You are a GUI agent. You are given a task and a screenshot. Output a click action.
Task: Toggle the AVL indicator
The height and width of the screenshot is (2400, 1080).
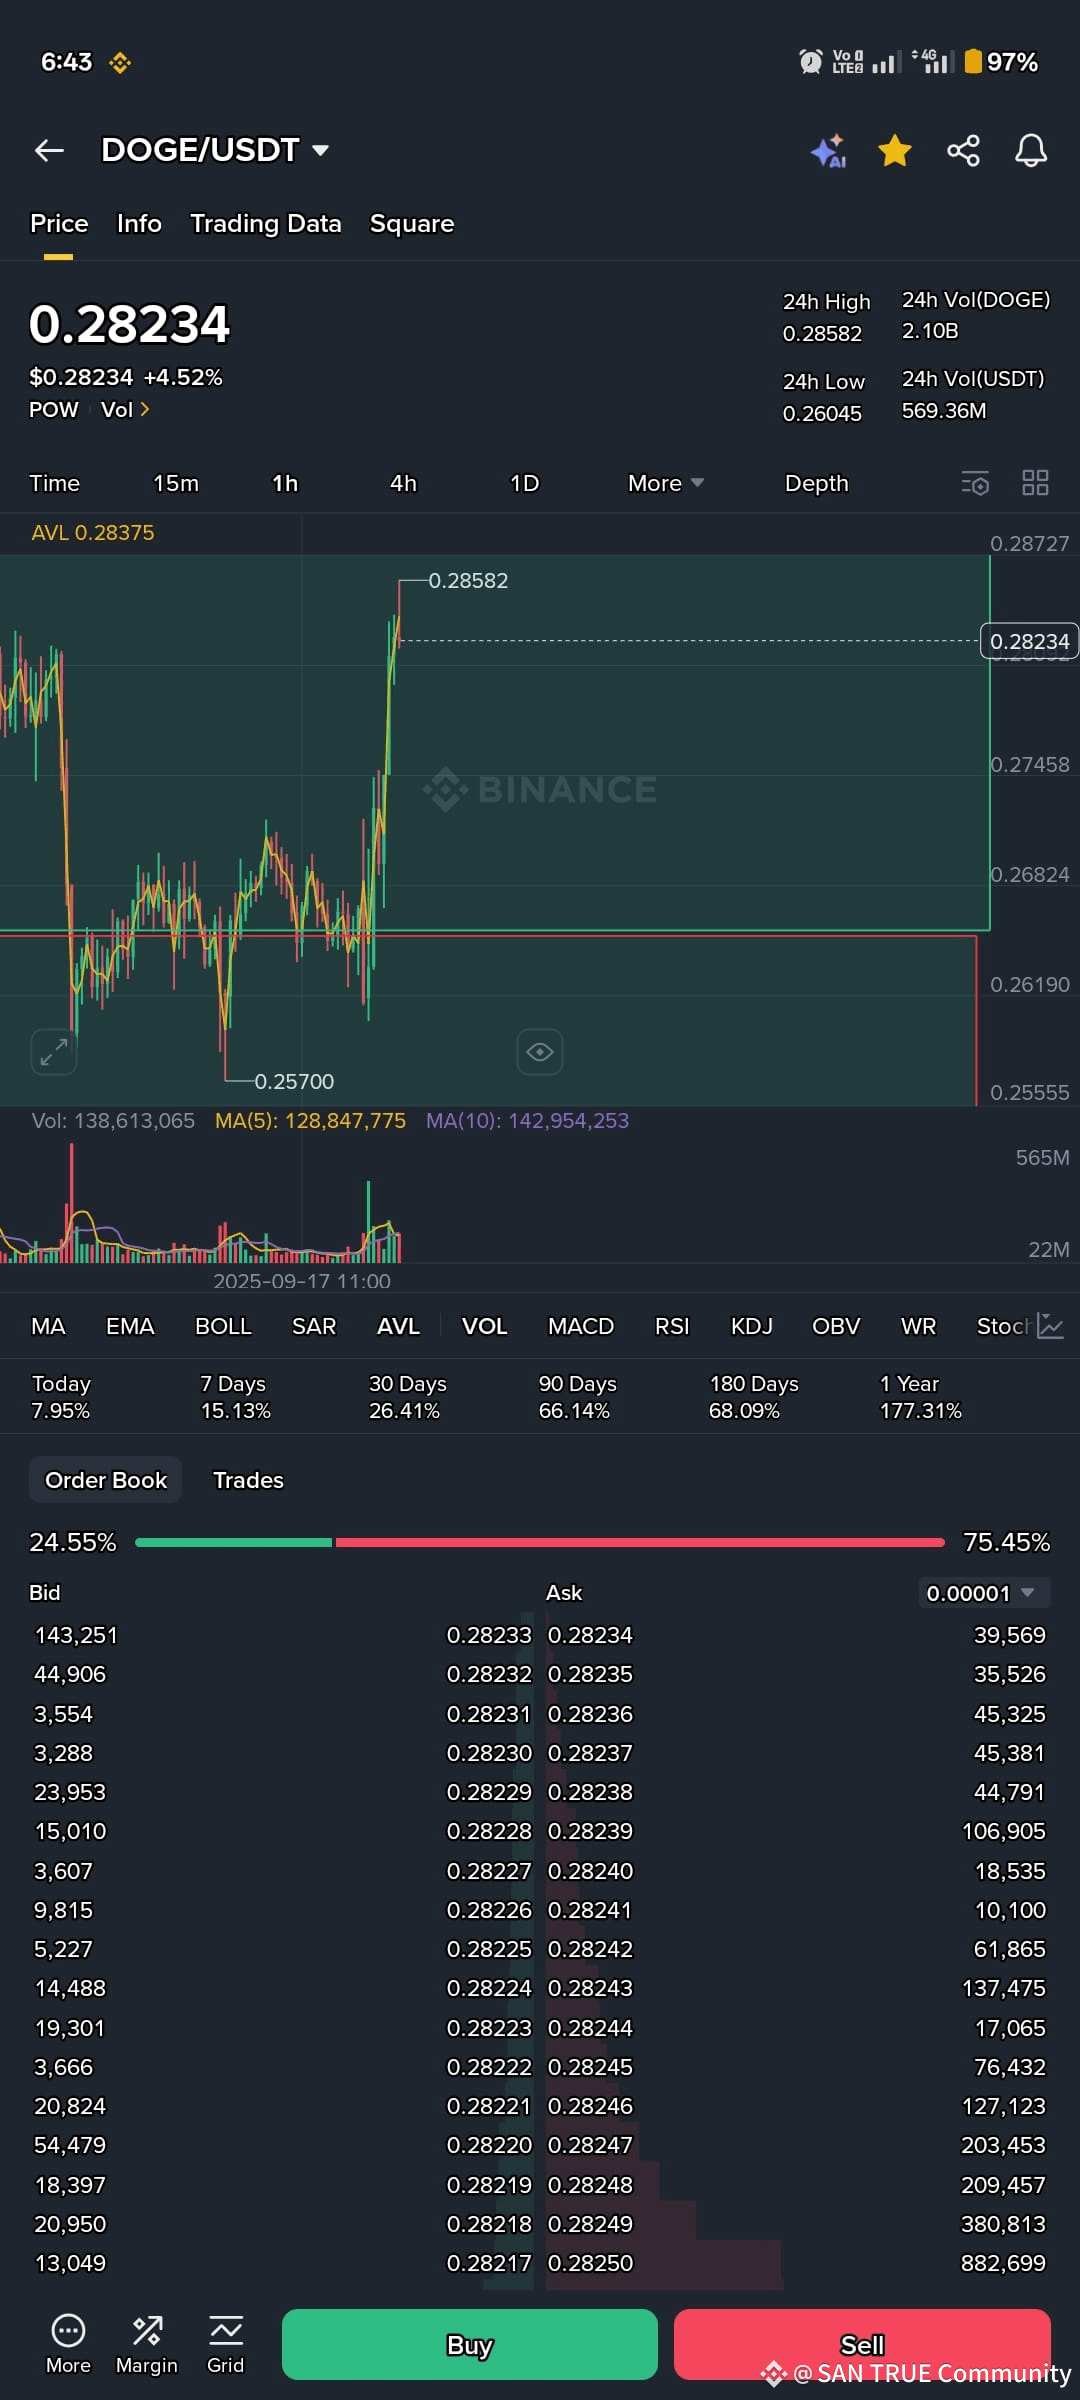(x=398, y=1326)
